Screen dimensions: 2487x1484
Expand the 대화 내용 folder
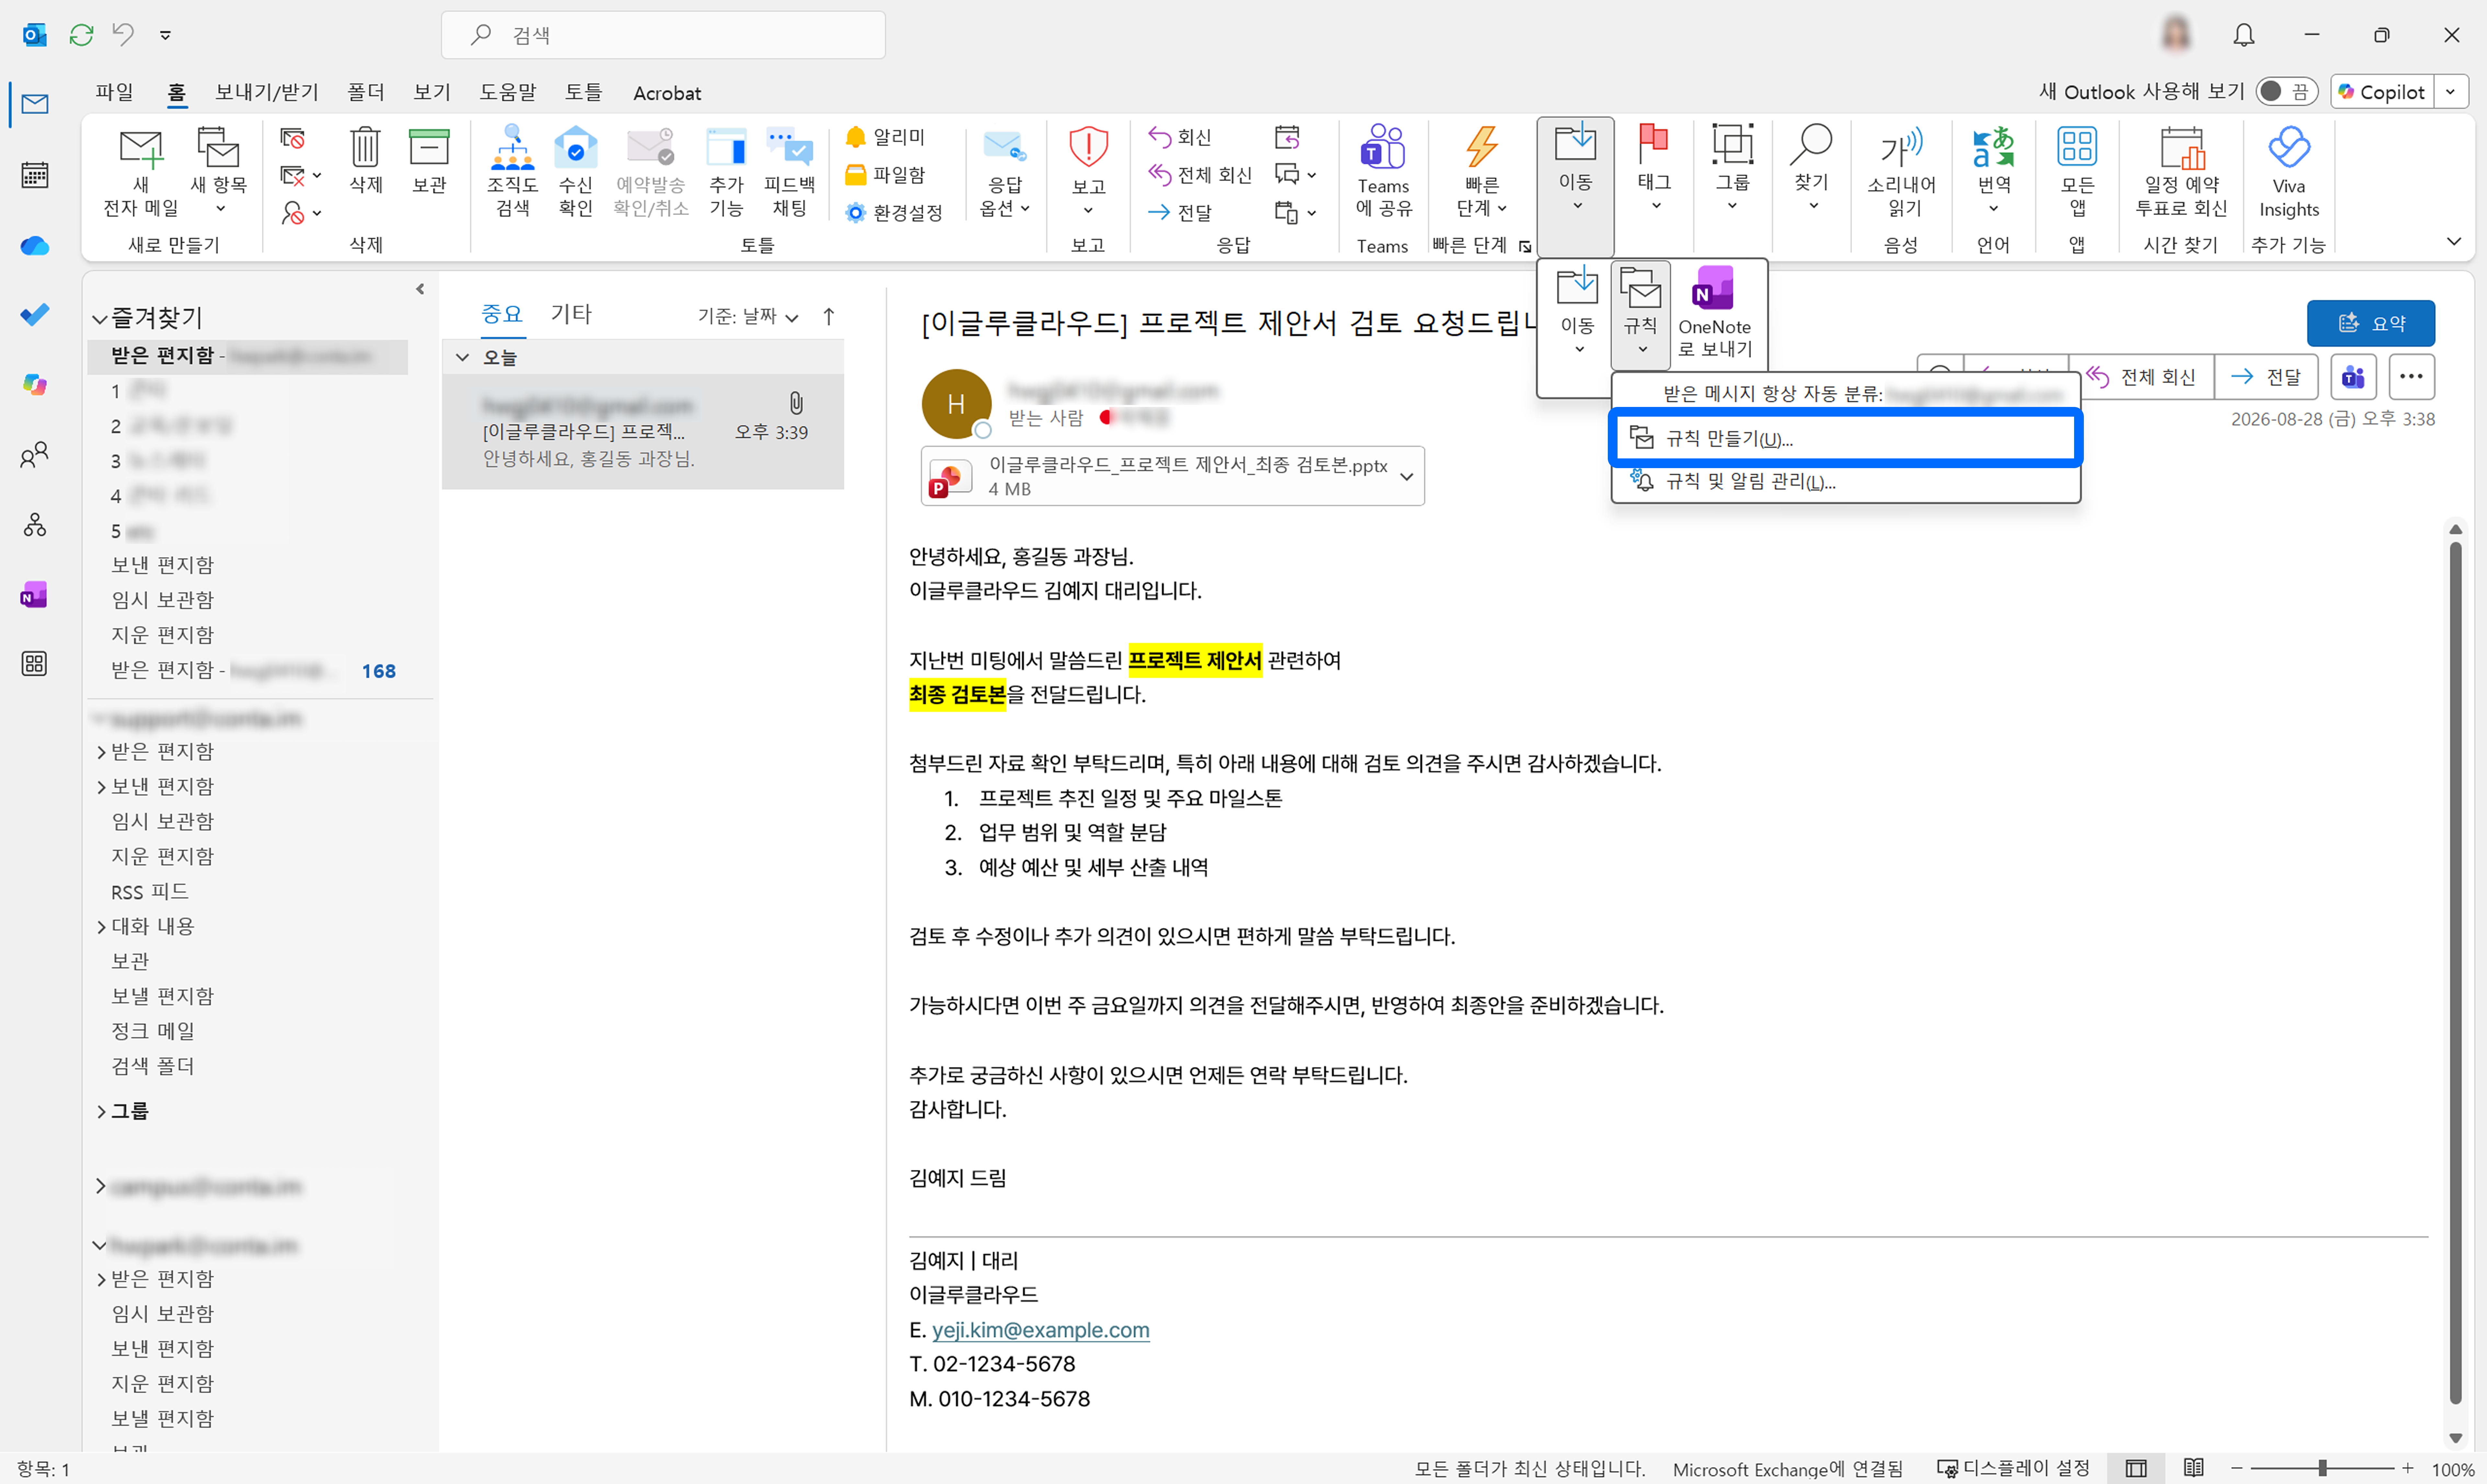pos(101,927)
